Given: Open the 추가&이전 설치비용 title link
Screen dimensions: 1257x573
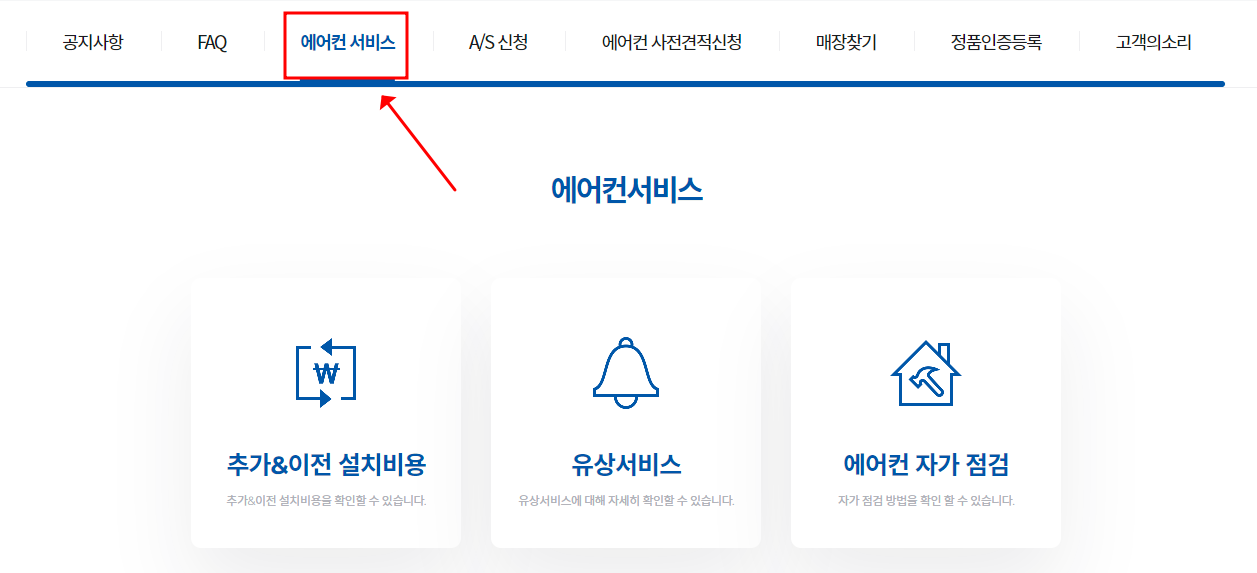Looking at the screenshot, I should [x=326, y=464].
